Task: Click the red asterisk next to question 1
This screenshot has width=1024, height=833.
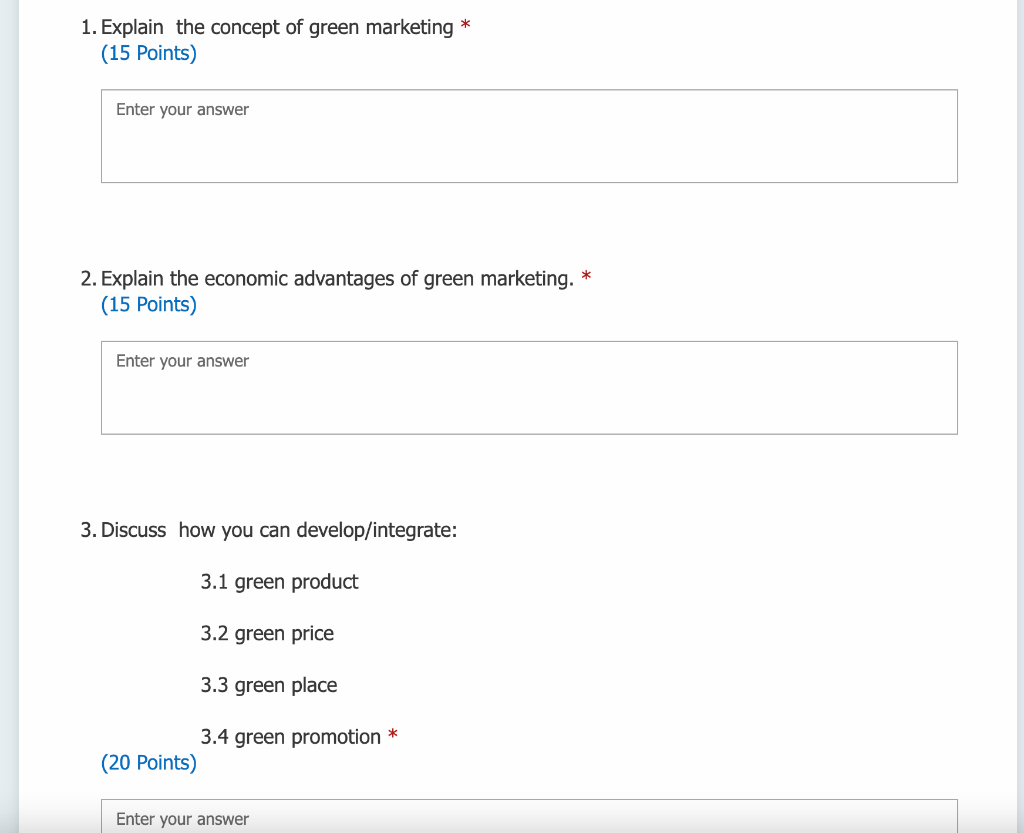Action: click(x=465, y=25)
